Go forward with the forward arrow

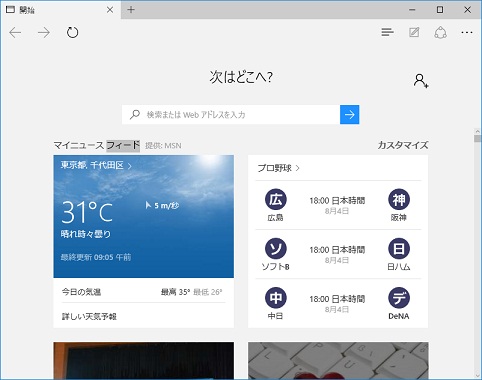[x=44, y=32]
